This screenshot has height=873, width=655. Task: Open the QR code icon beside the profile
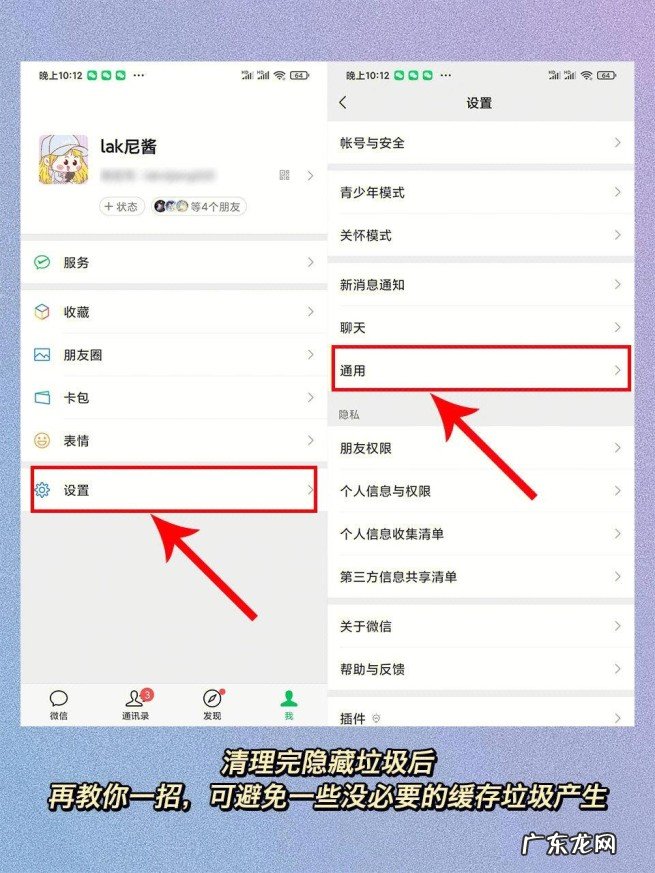284,175
